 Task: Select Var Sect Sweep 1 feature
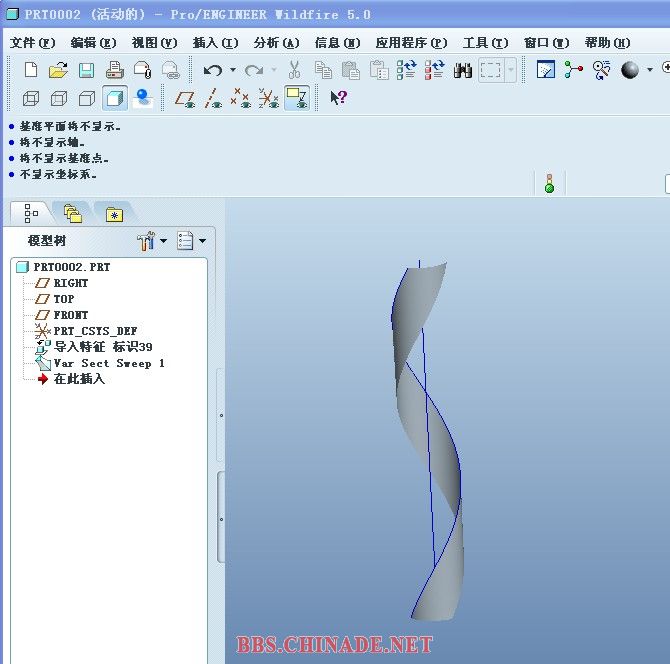pos(108,363)
